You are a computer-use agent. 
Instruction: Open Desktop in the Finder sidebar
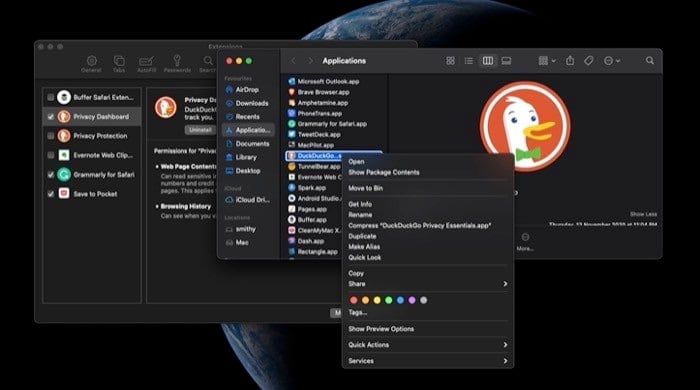point(247,170)
